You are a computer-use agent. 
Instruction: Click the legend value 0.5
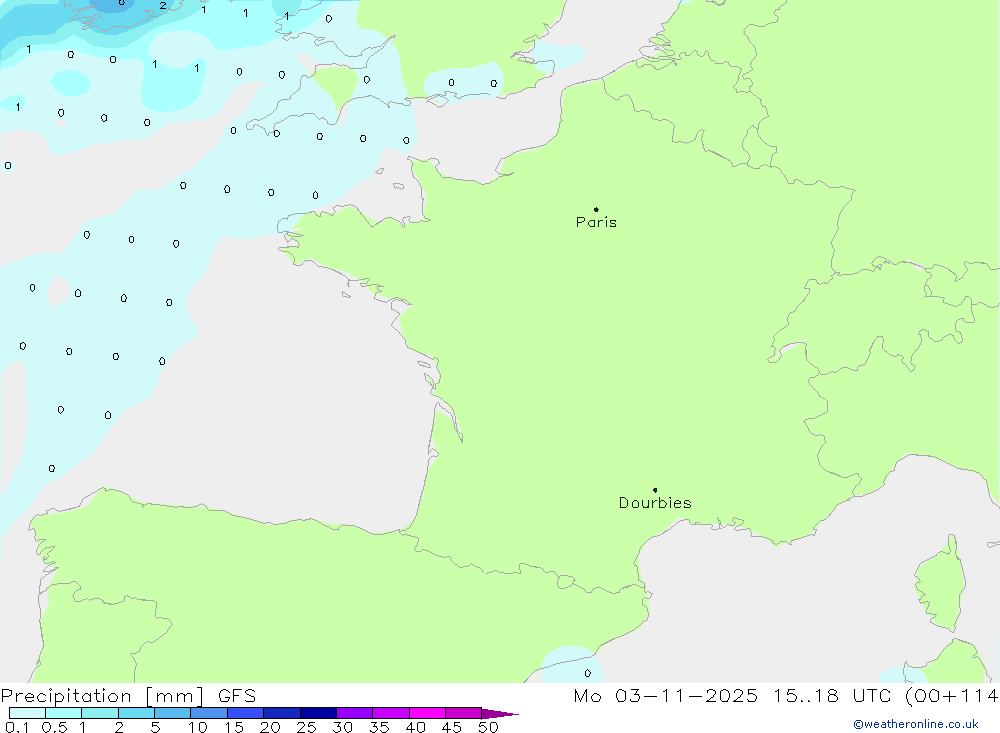pos(54,727)
